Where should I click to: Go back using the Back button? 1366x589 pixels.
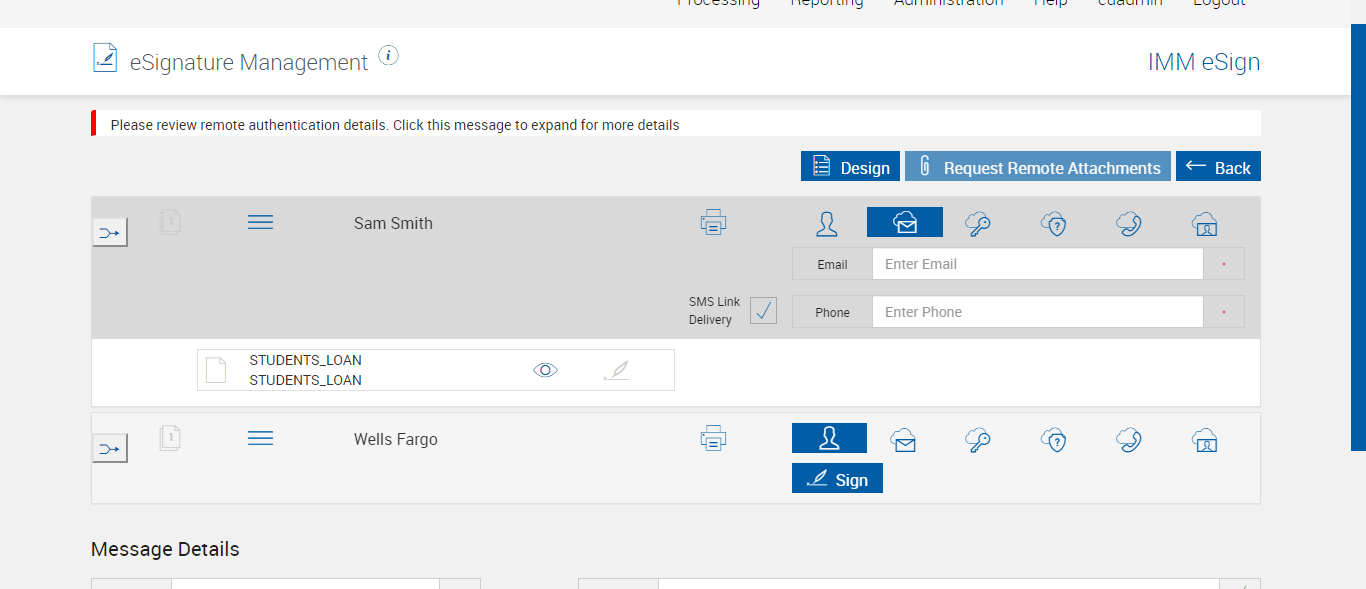click(1218, 167)
